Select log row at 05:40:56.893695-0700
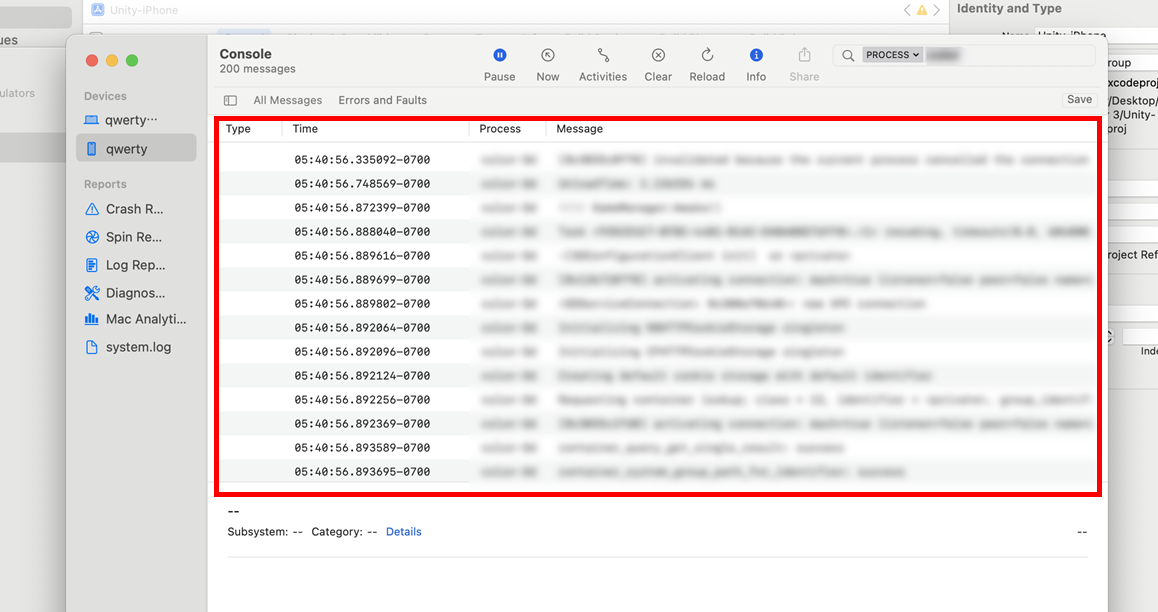 coord(657,472)
